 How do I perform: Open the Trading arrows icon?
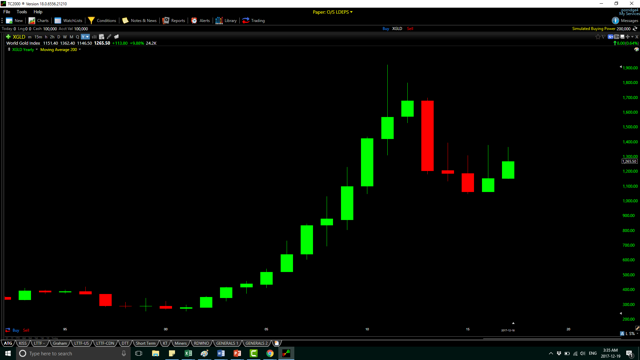[x=246, y=20]
